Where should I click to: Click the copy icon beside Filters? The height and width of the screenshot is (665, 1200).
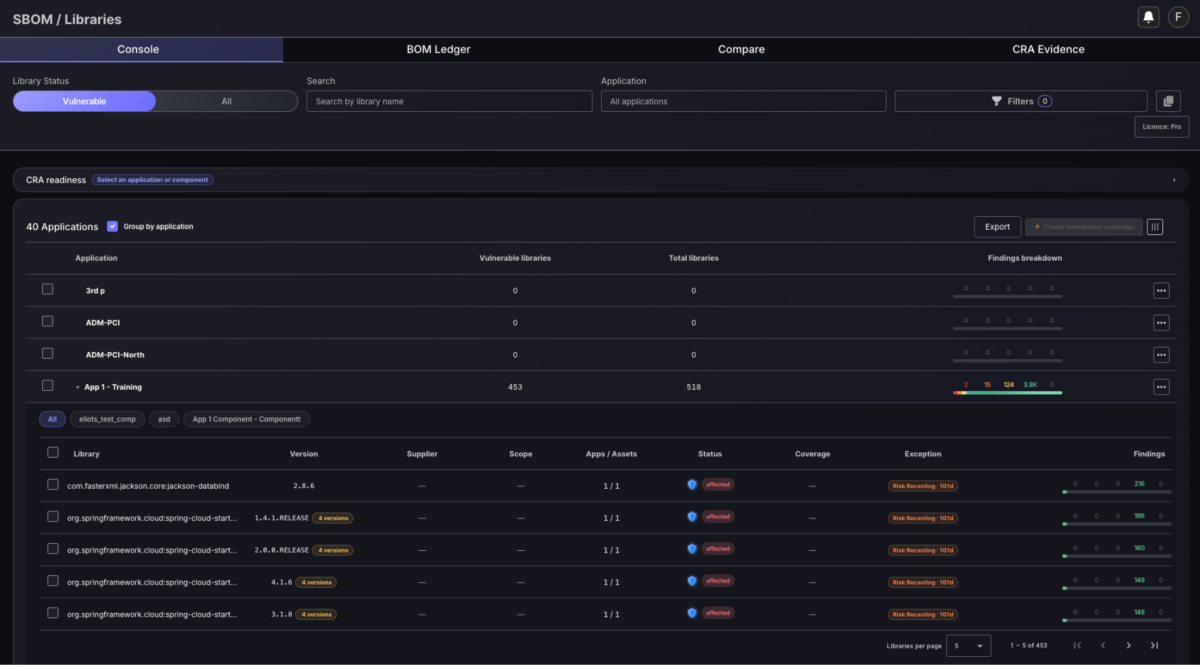1168,101
